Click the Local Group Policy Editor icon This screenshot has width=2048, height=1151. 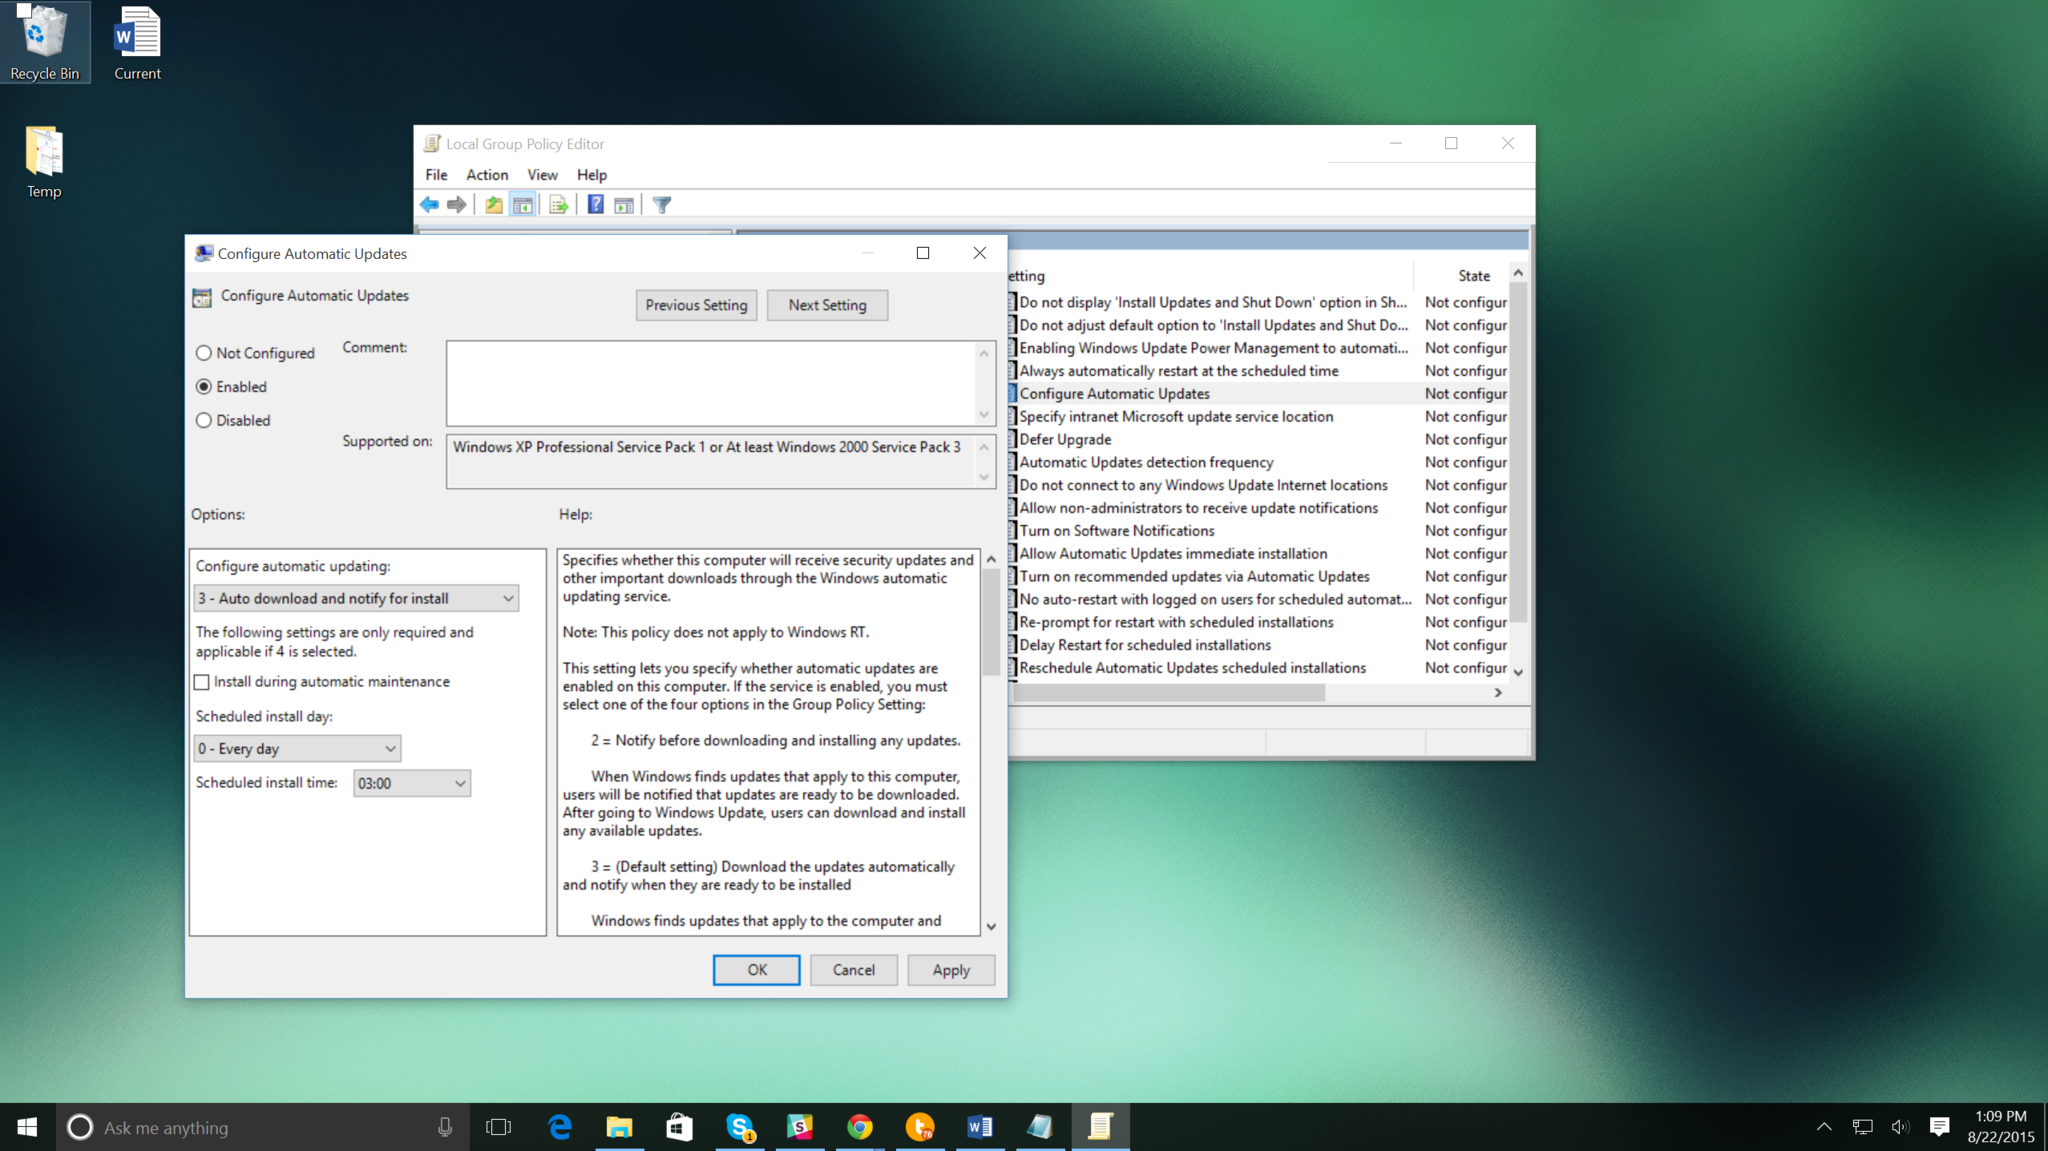pyautogui.click(x=435, y=142)
